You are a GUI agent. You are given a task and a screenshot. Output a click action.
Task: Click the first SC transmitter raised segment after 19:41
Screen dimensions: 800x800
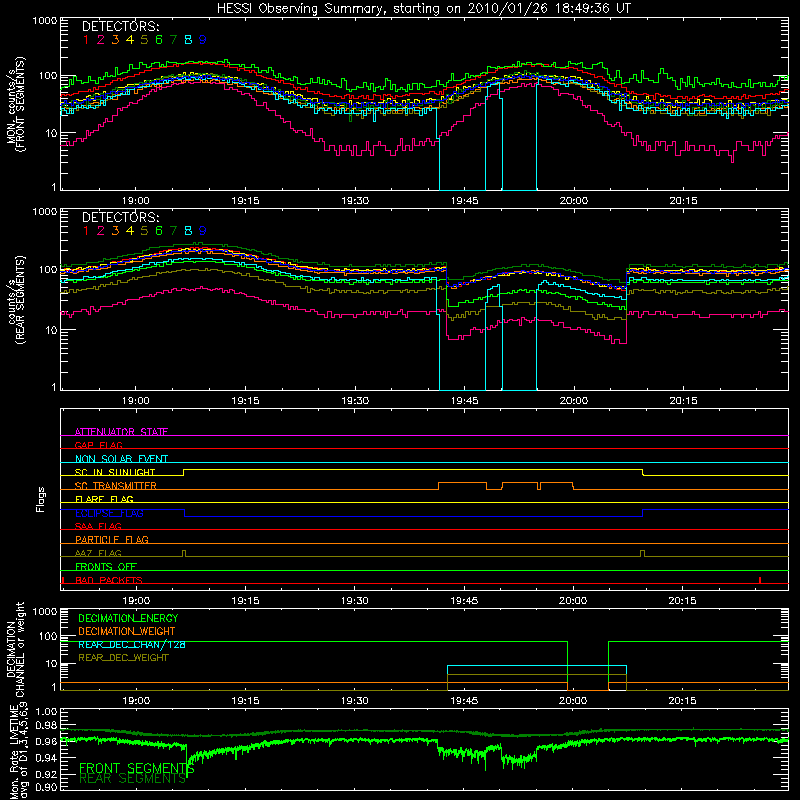tap(462, 483)
